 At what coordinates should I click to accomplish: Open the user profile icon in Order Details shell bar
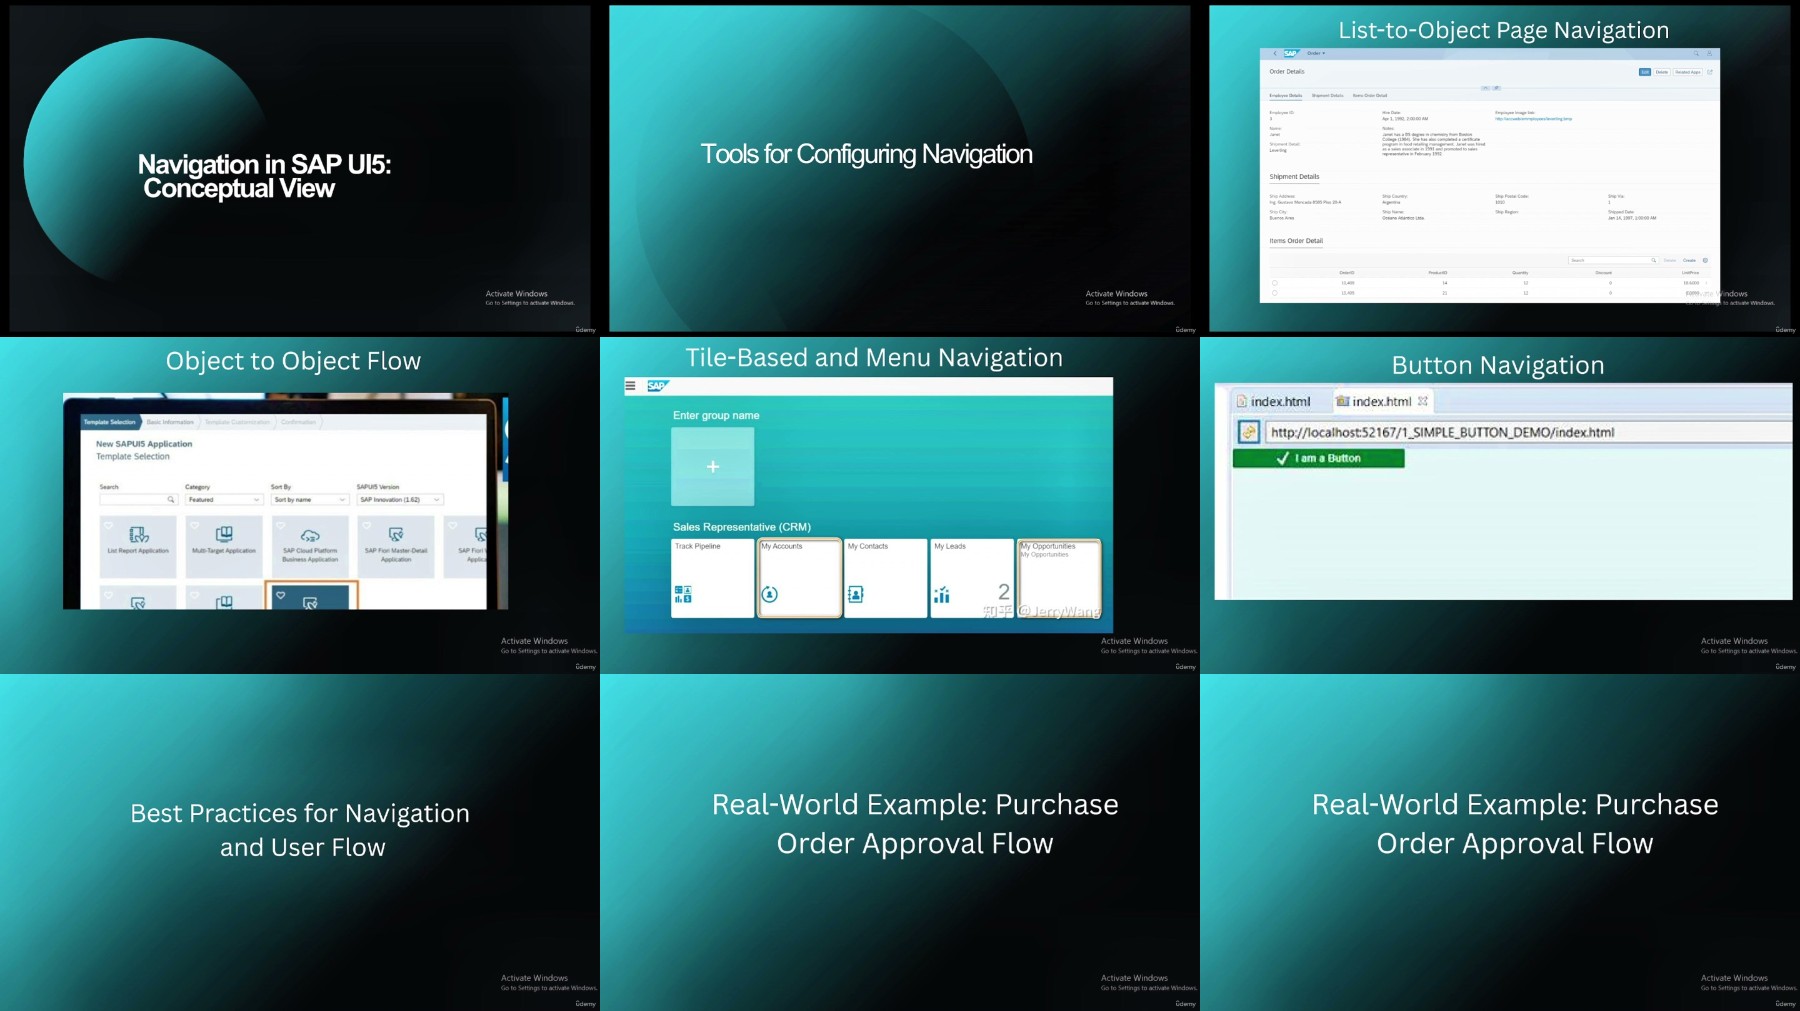point(1709,53)
